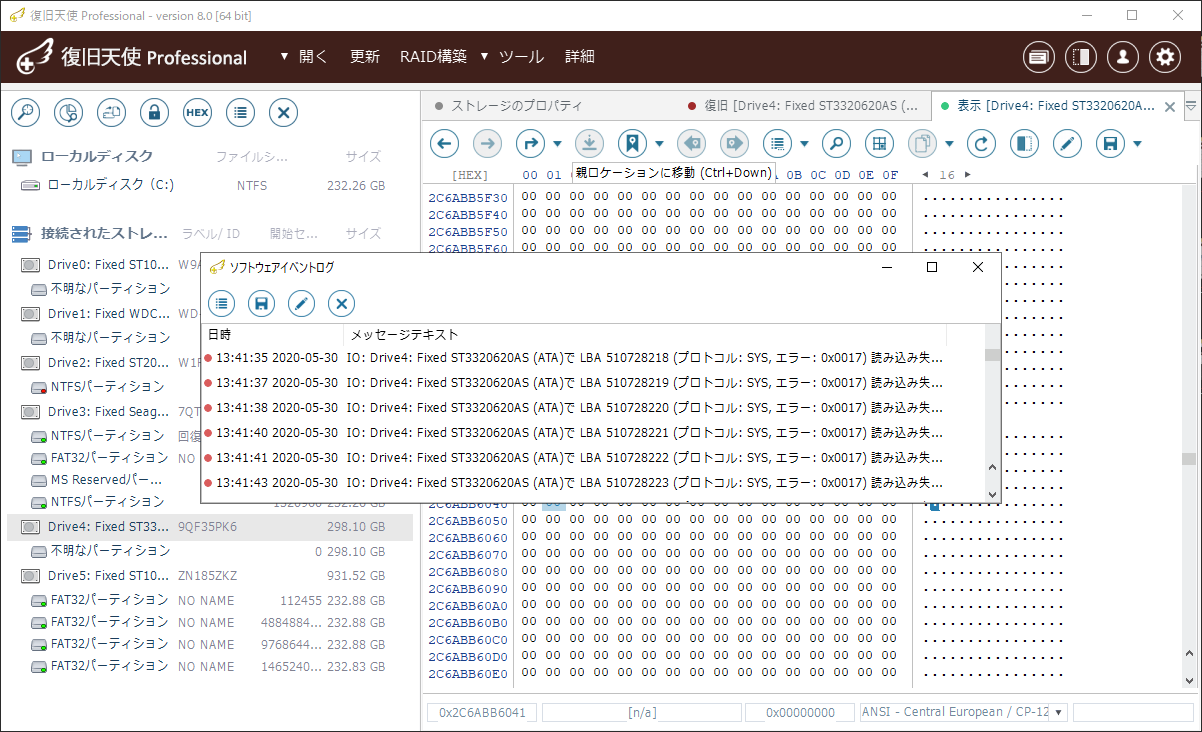
Task: Click the curved jump-to-position arrow icon
Action: coord(530,144)
